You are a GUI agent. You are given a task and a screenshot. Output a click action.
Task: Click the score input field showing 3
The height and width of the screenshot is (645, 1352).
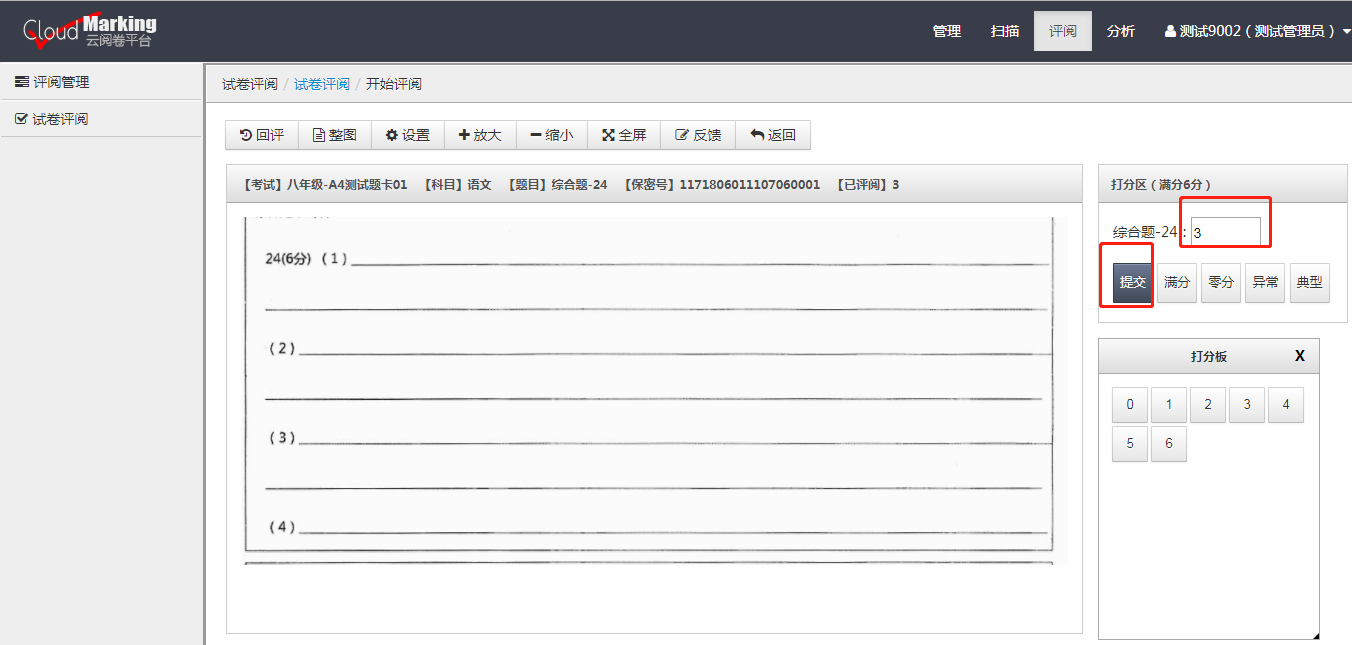click(x=1225, y=228)
